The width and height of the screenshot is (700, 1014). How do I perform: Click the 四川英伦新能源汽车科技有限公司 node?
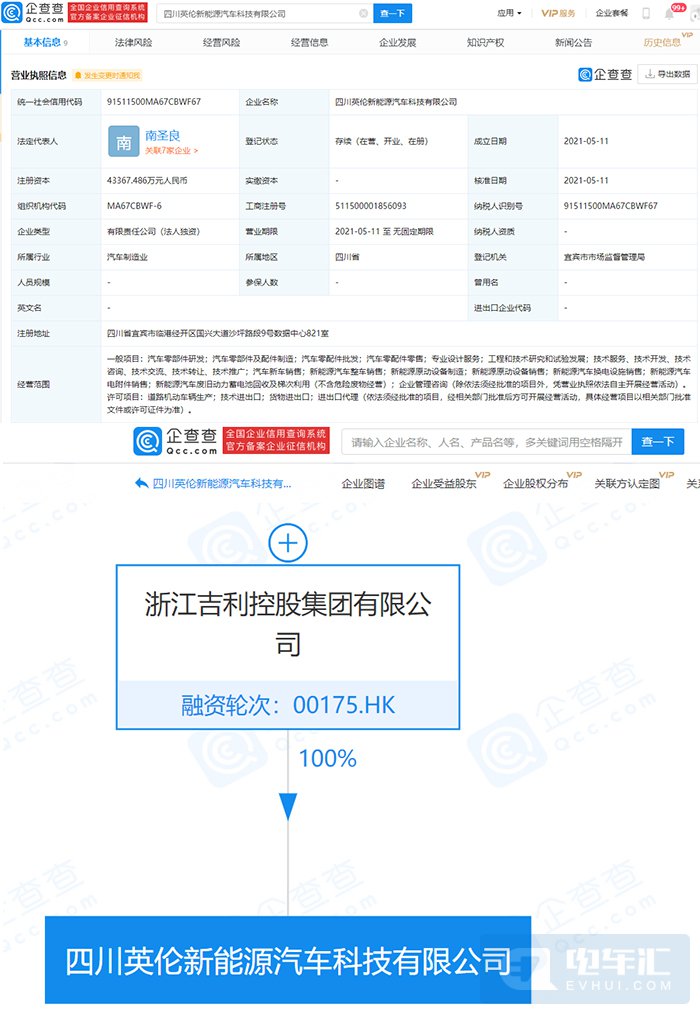(288, 961)
